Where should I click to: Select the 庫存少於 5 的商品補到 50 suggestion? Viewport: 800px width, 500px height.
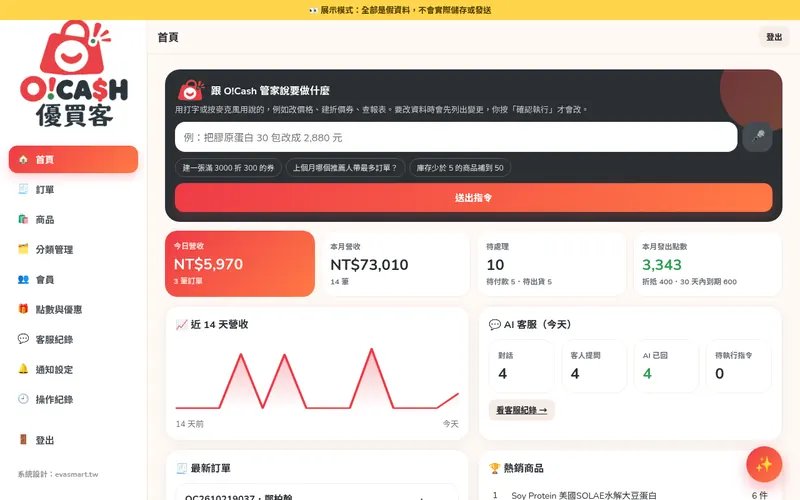coord(460,167)
